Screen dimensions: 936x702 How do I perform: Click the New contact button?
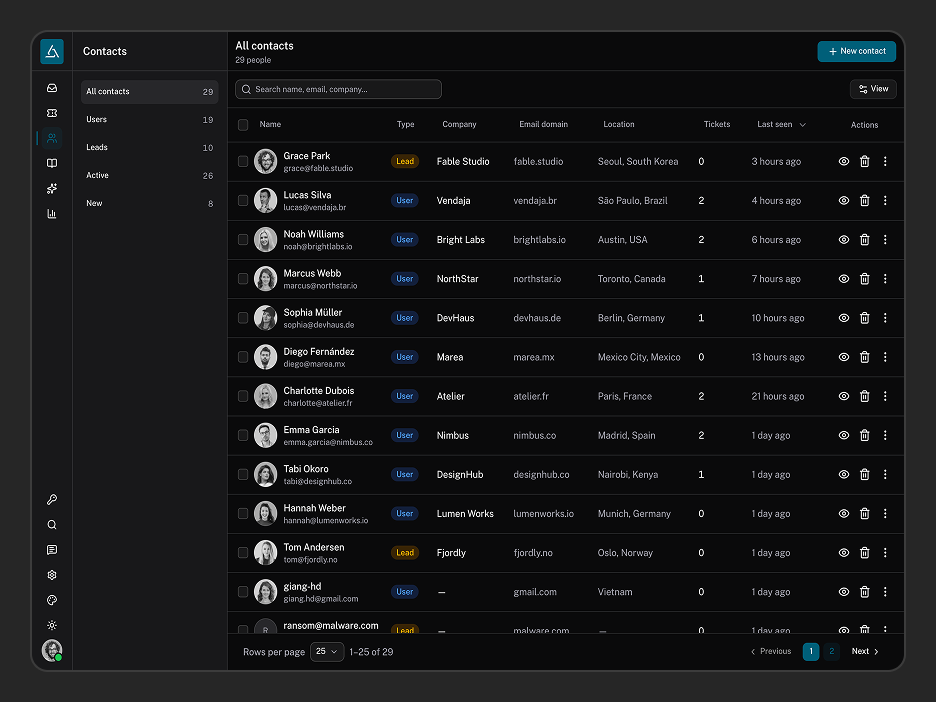tap(857, 51)
